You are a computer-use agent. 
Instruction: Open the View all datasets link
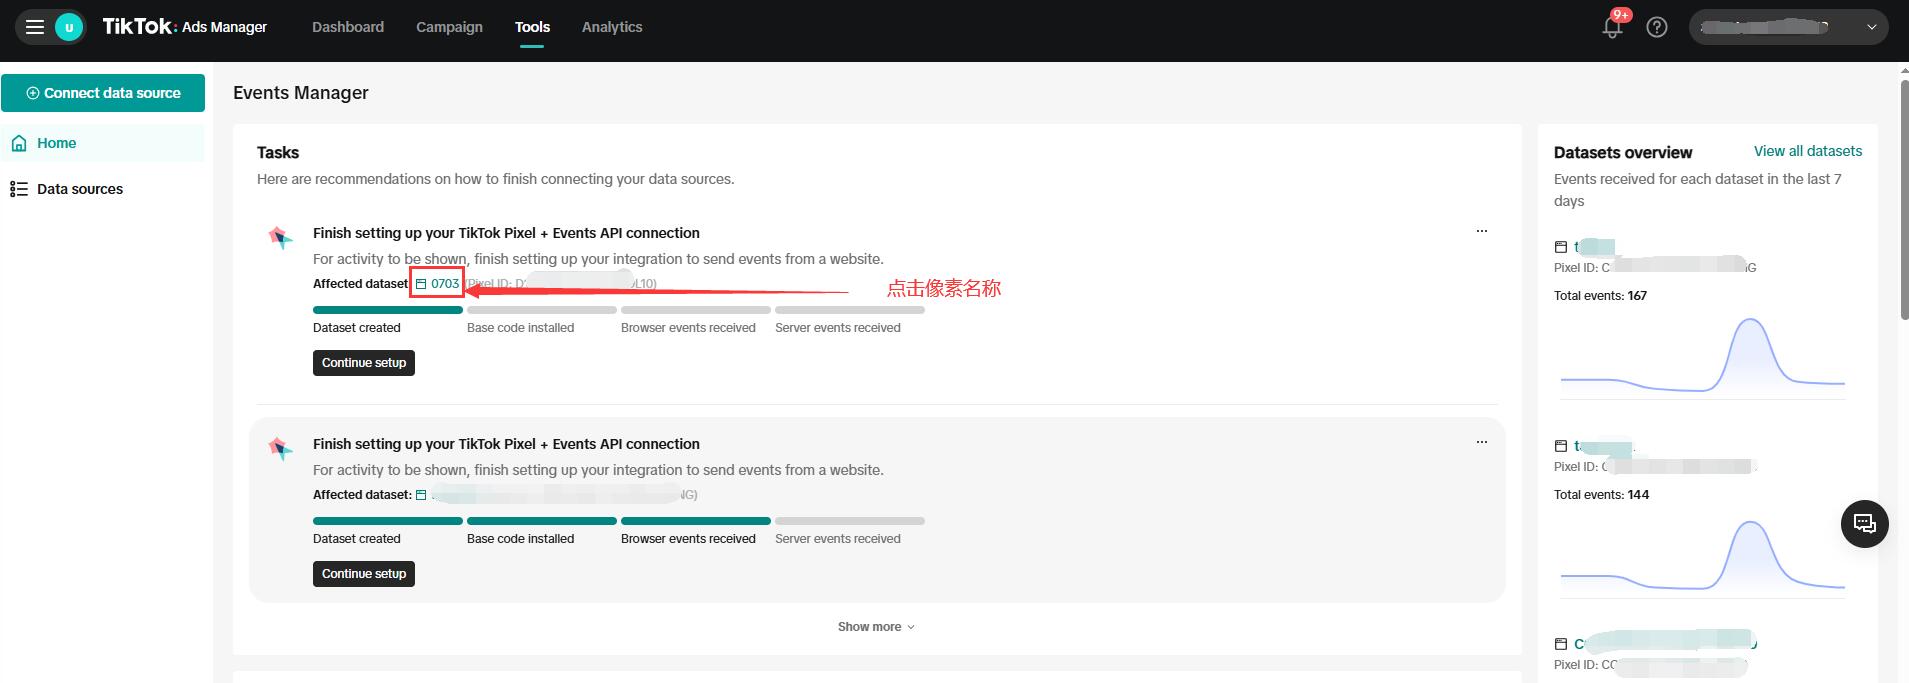(1808, 151)
